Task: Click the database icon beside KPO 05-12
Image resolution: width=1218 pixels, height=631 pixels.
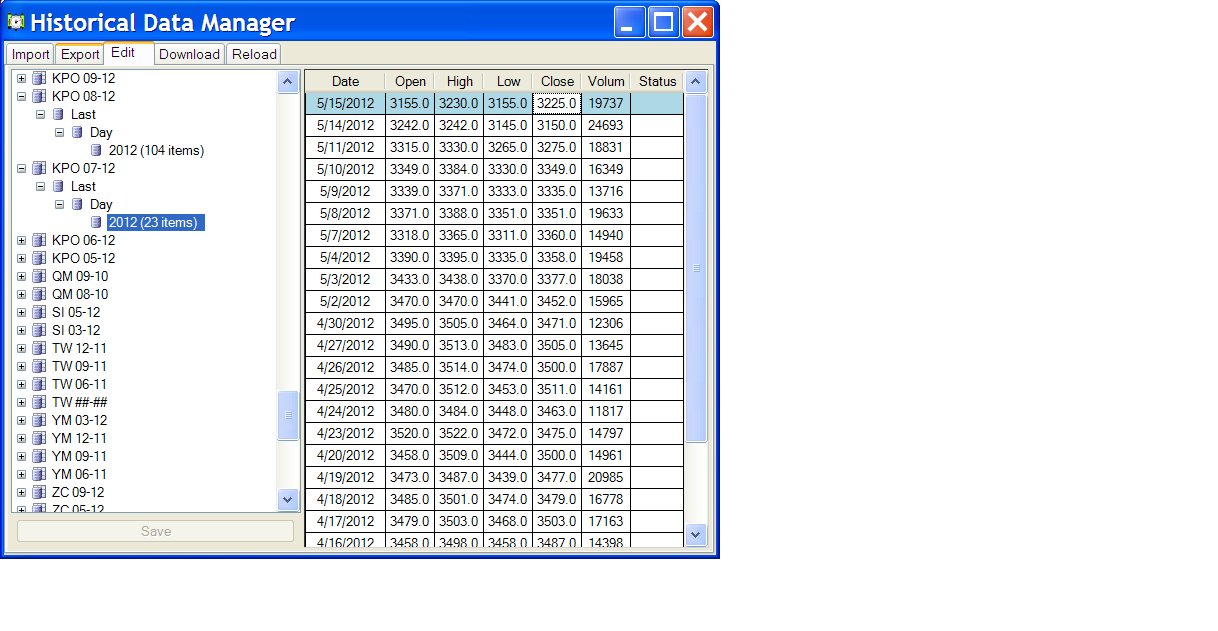Action: tap(39, 258)
